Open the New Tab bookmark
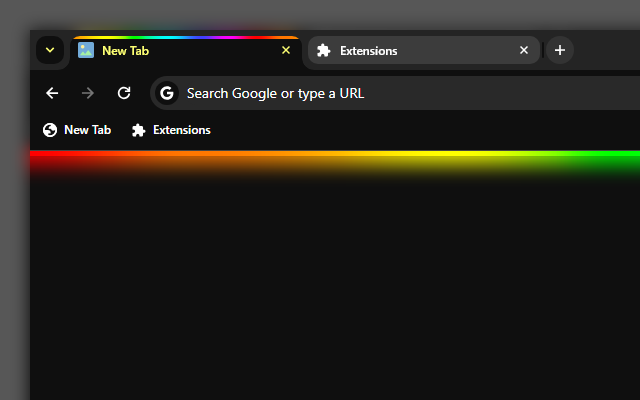The height and width of the screenshot is (400, 640). (x=77, y=130)
